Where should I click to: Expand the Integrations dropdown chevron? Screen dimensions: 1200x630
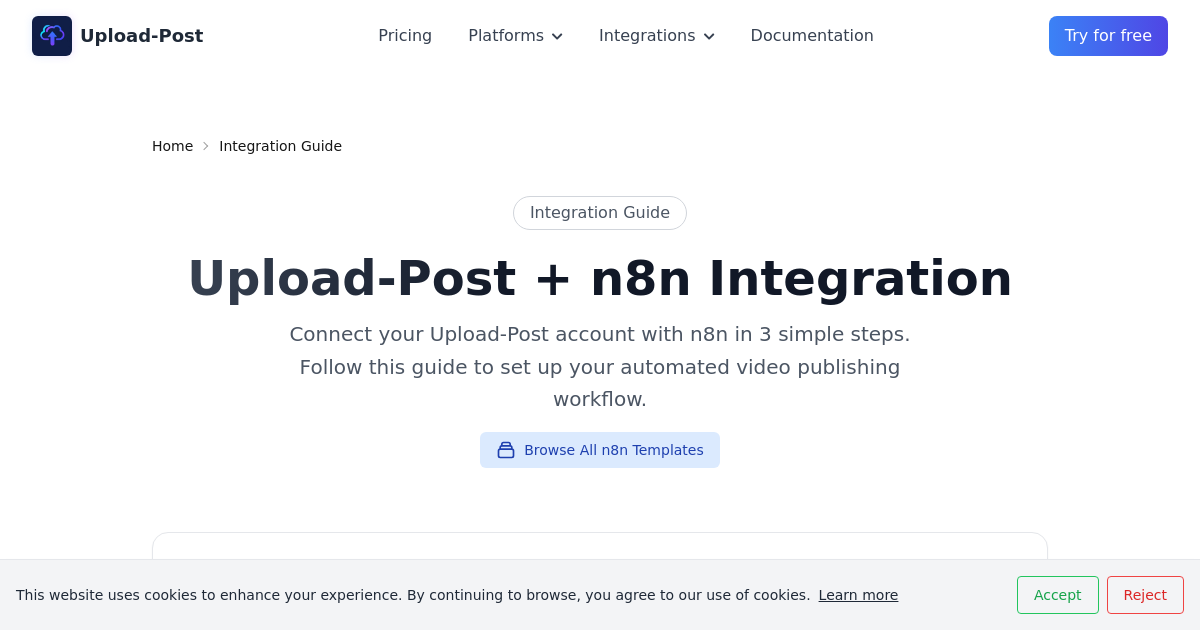(x=709, y=37)
